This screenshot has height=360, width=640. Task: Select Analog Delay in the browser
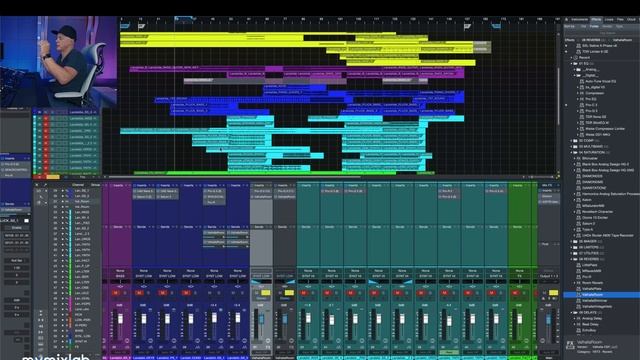coord(592,318)
